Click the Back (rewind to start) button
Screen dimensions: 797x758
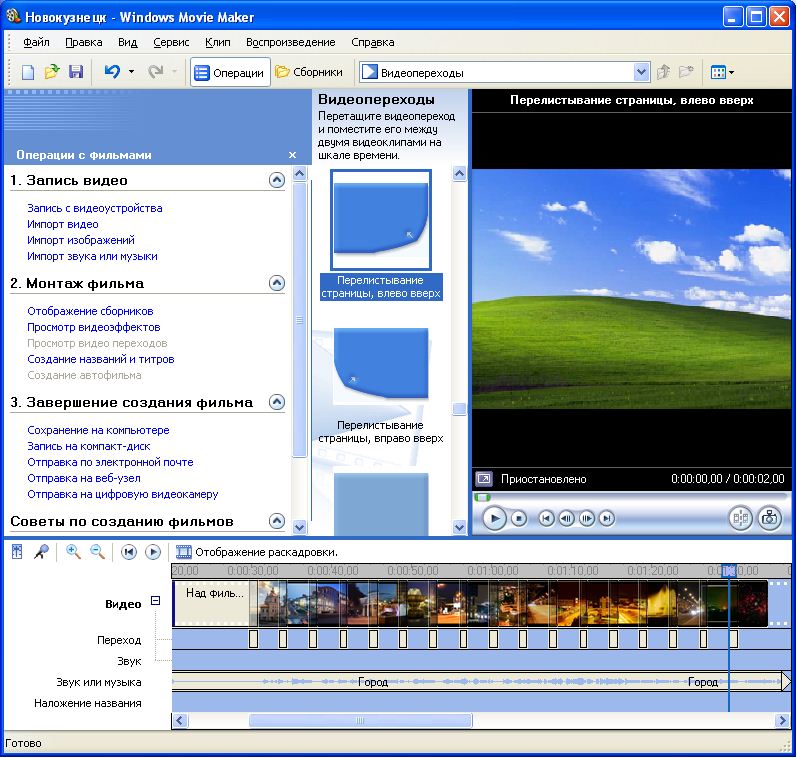pyautogui.click(x=546, y=519)
